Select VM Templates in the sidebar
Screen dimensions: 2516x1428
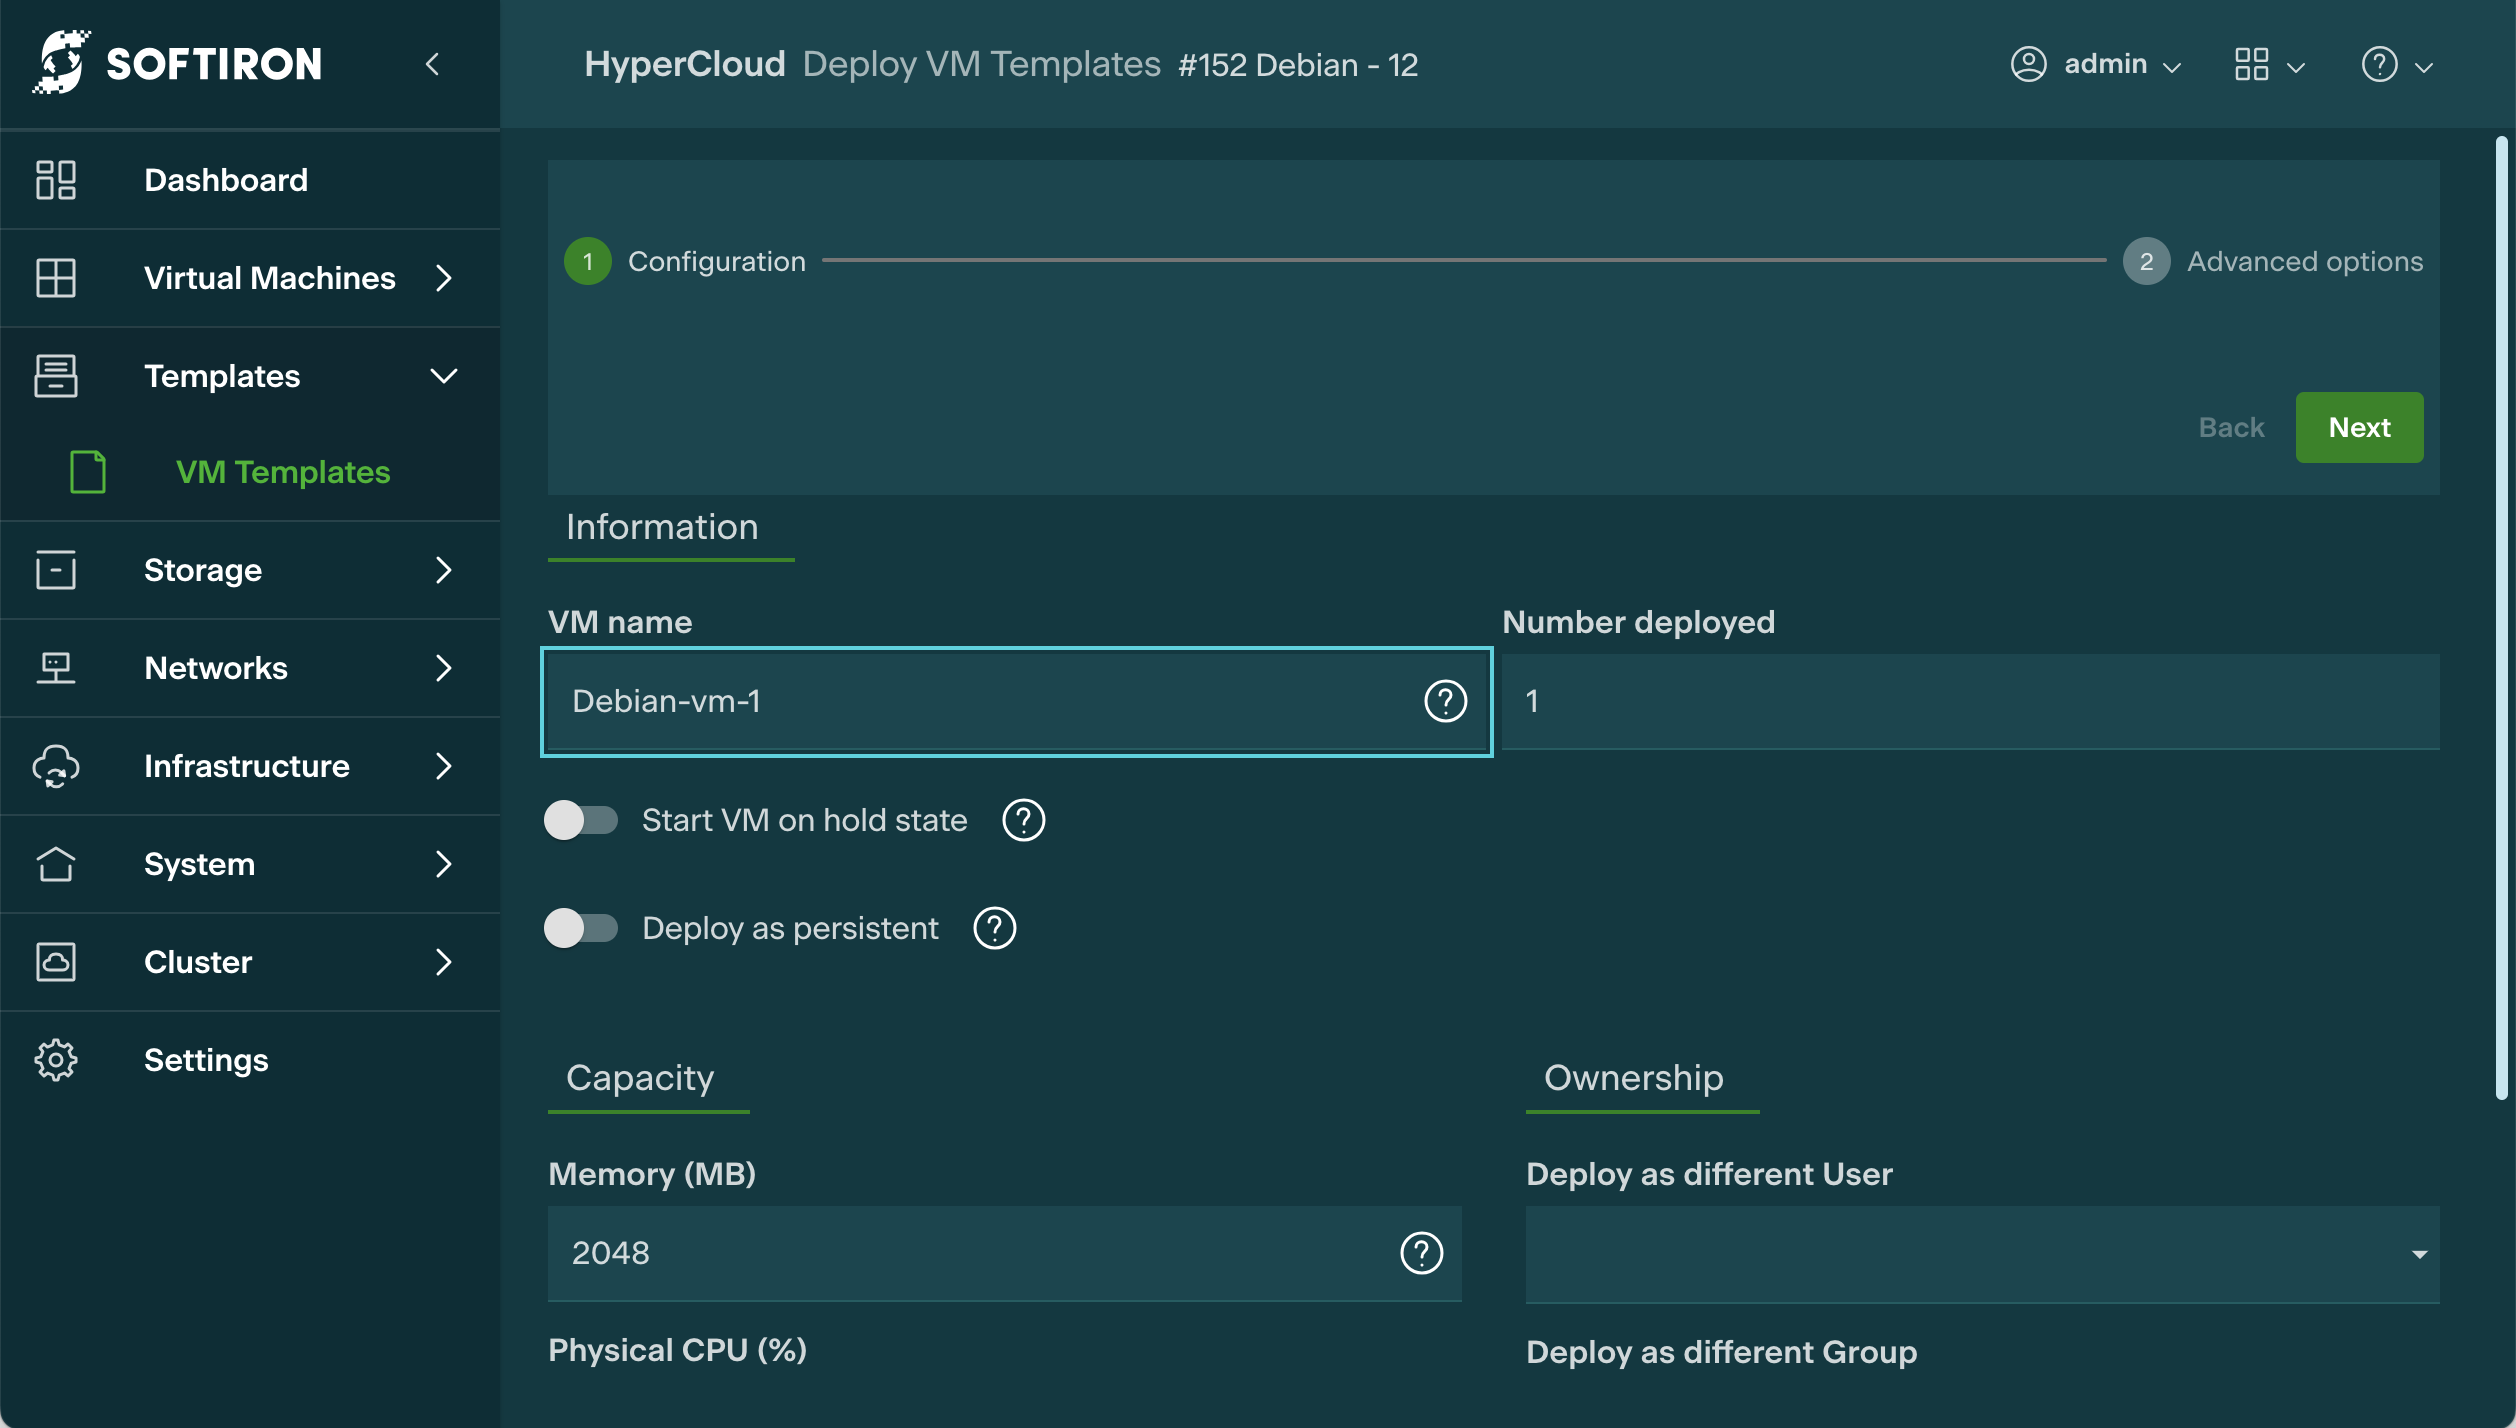coord(282,472)
